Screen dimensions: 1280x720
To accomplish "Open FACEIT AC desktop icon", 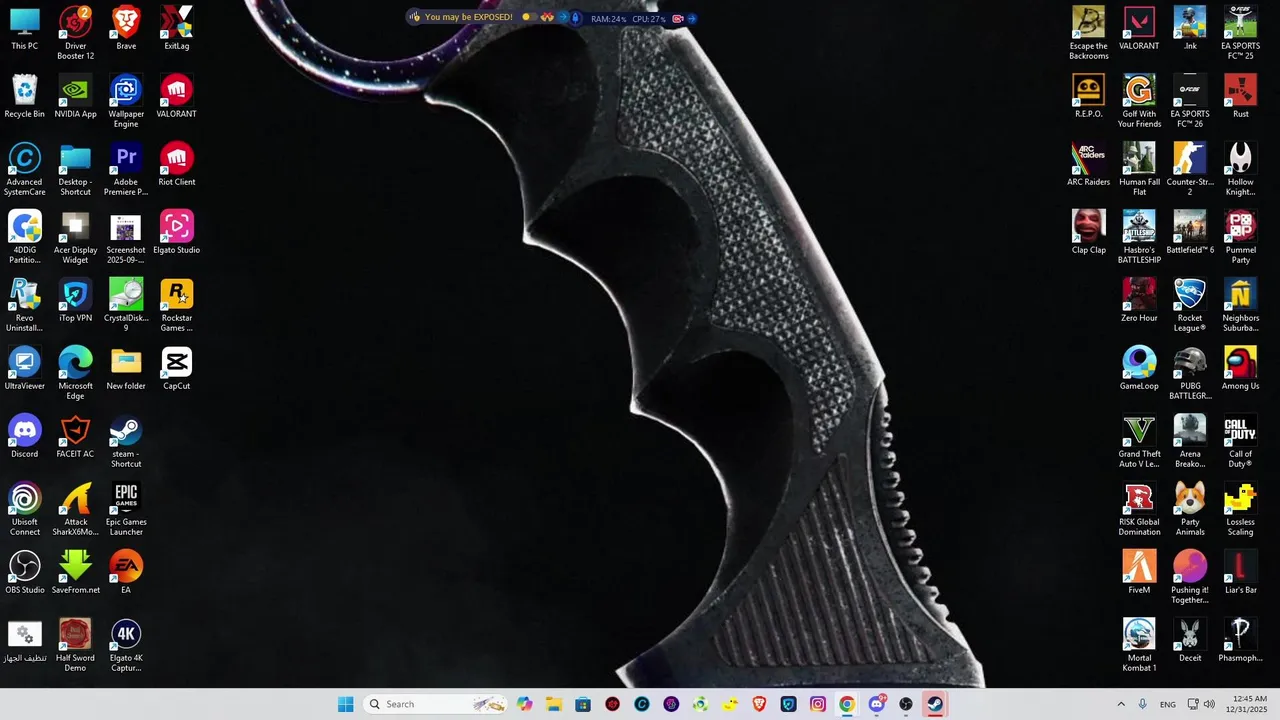I will click(x=75, y=437).
